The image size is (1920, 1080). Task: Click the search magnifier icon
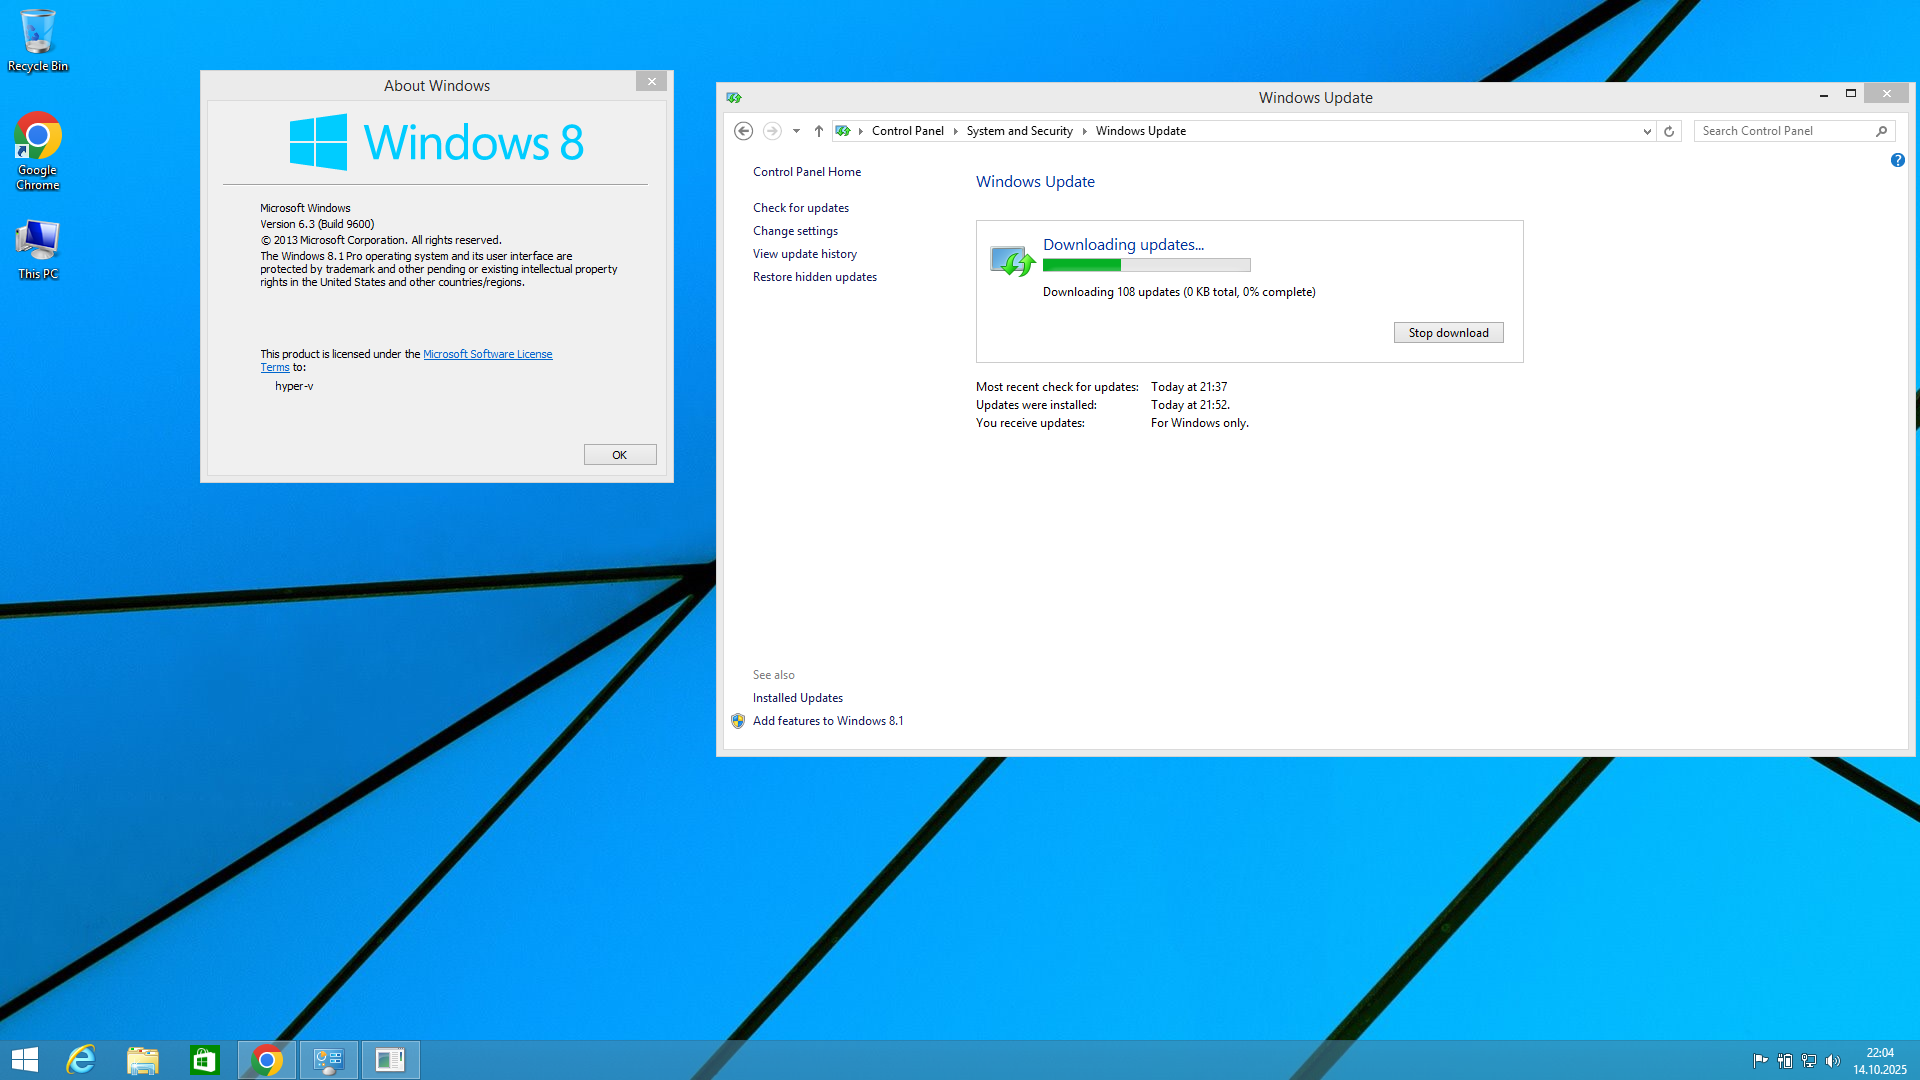(x=1881, y=131)
